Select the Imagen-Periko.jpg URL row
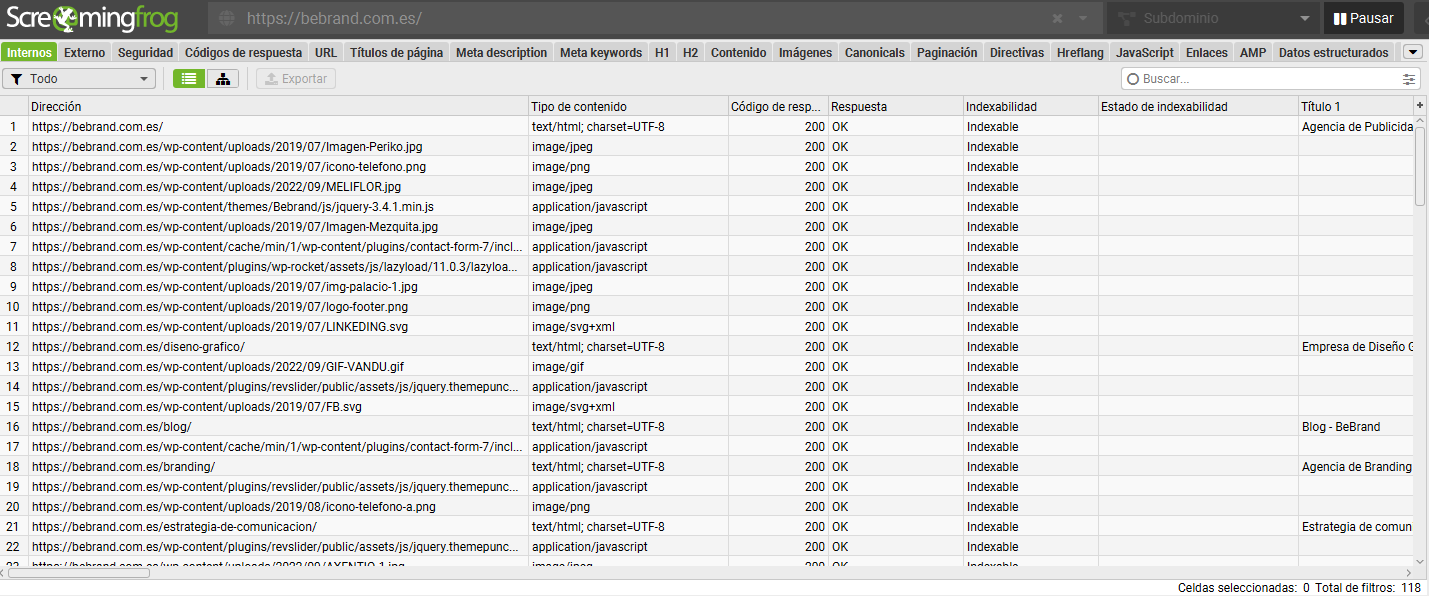 [278, 147]
